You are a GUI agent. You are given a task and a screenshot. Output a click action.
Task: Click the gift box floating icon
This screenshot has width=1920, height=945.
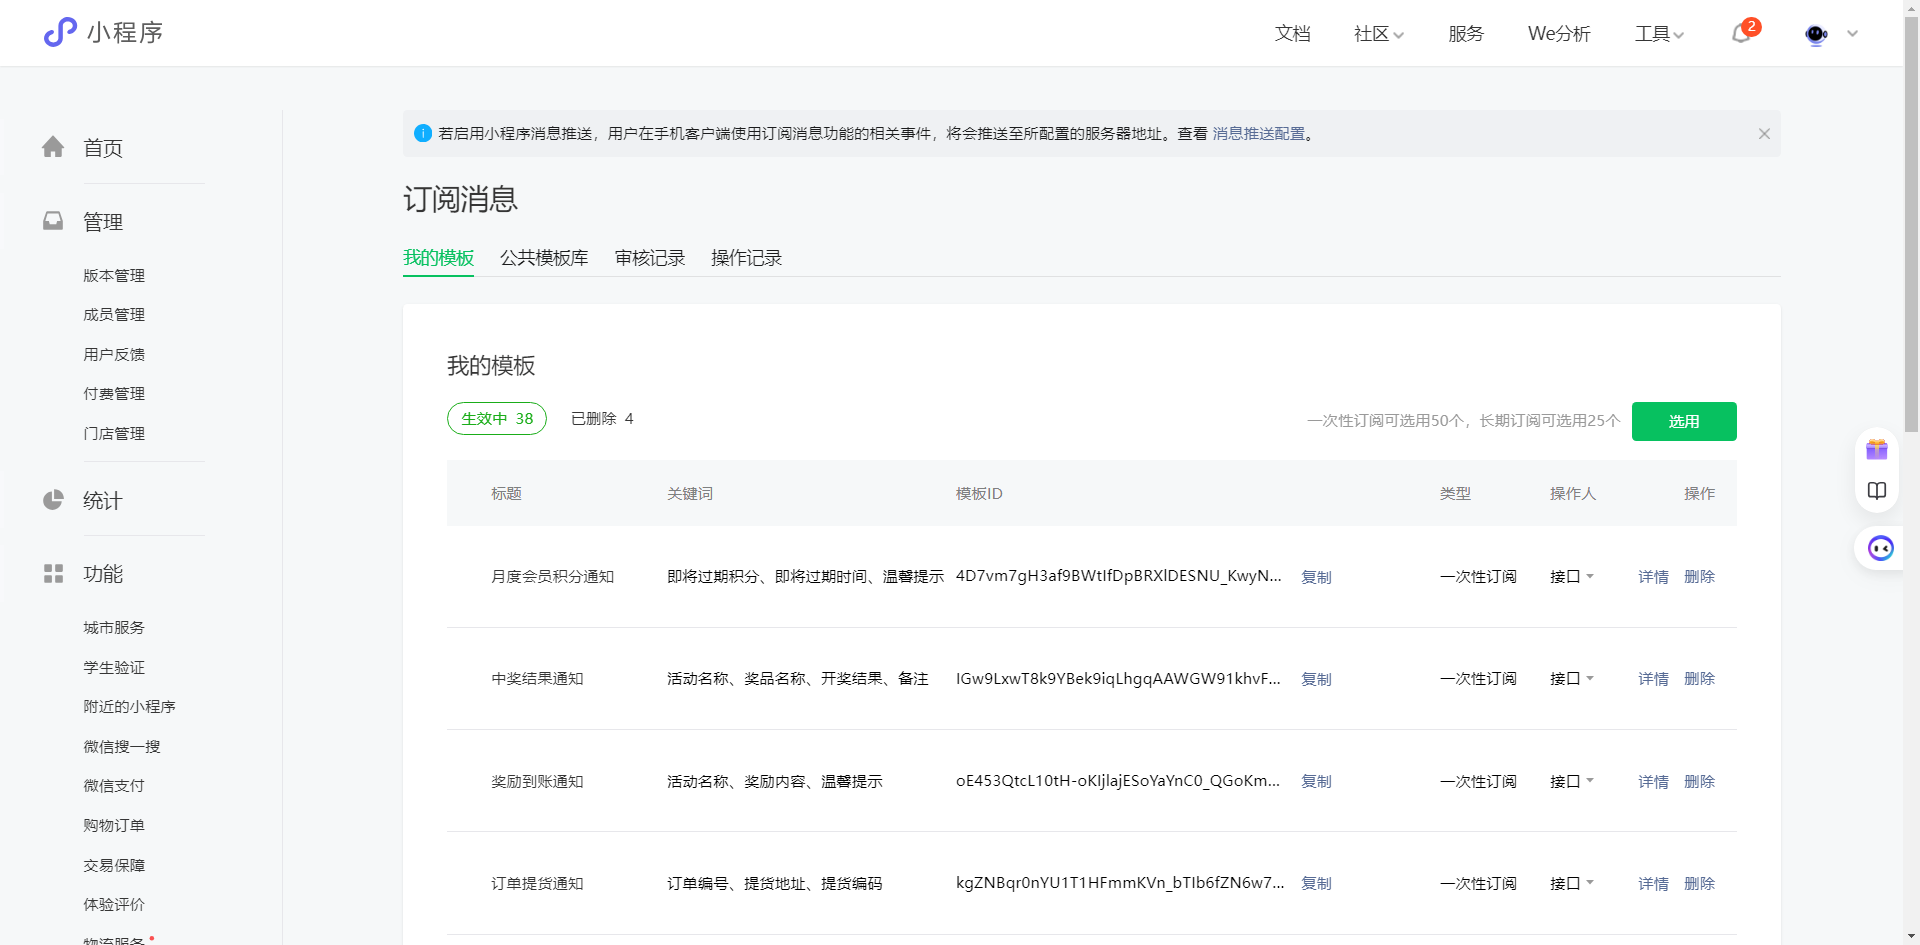(1877, 450)
